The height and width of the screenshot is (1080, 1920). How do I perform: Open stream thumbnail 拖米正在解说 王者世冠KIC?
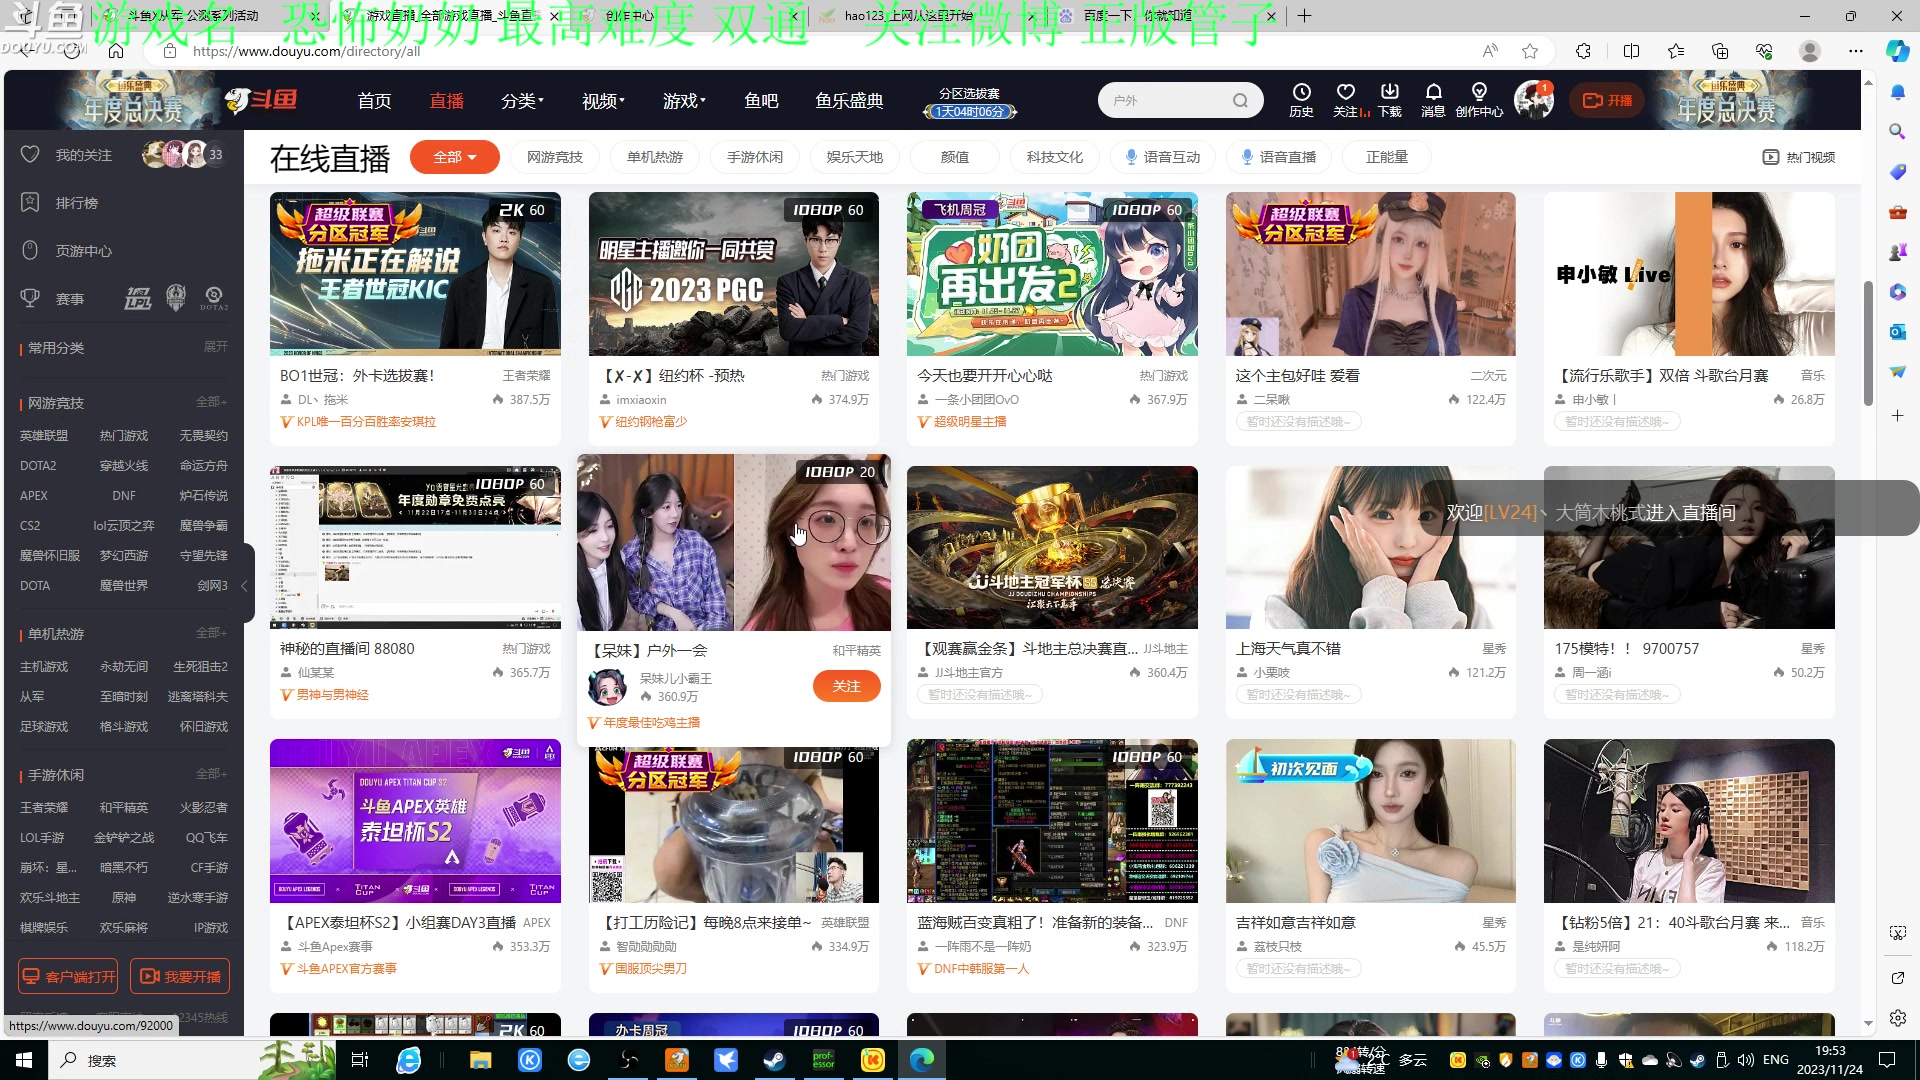tap(415, 274)
